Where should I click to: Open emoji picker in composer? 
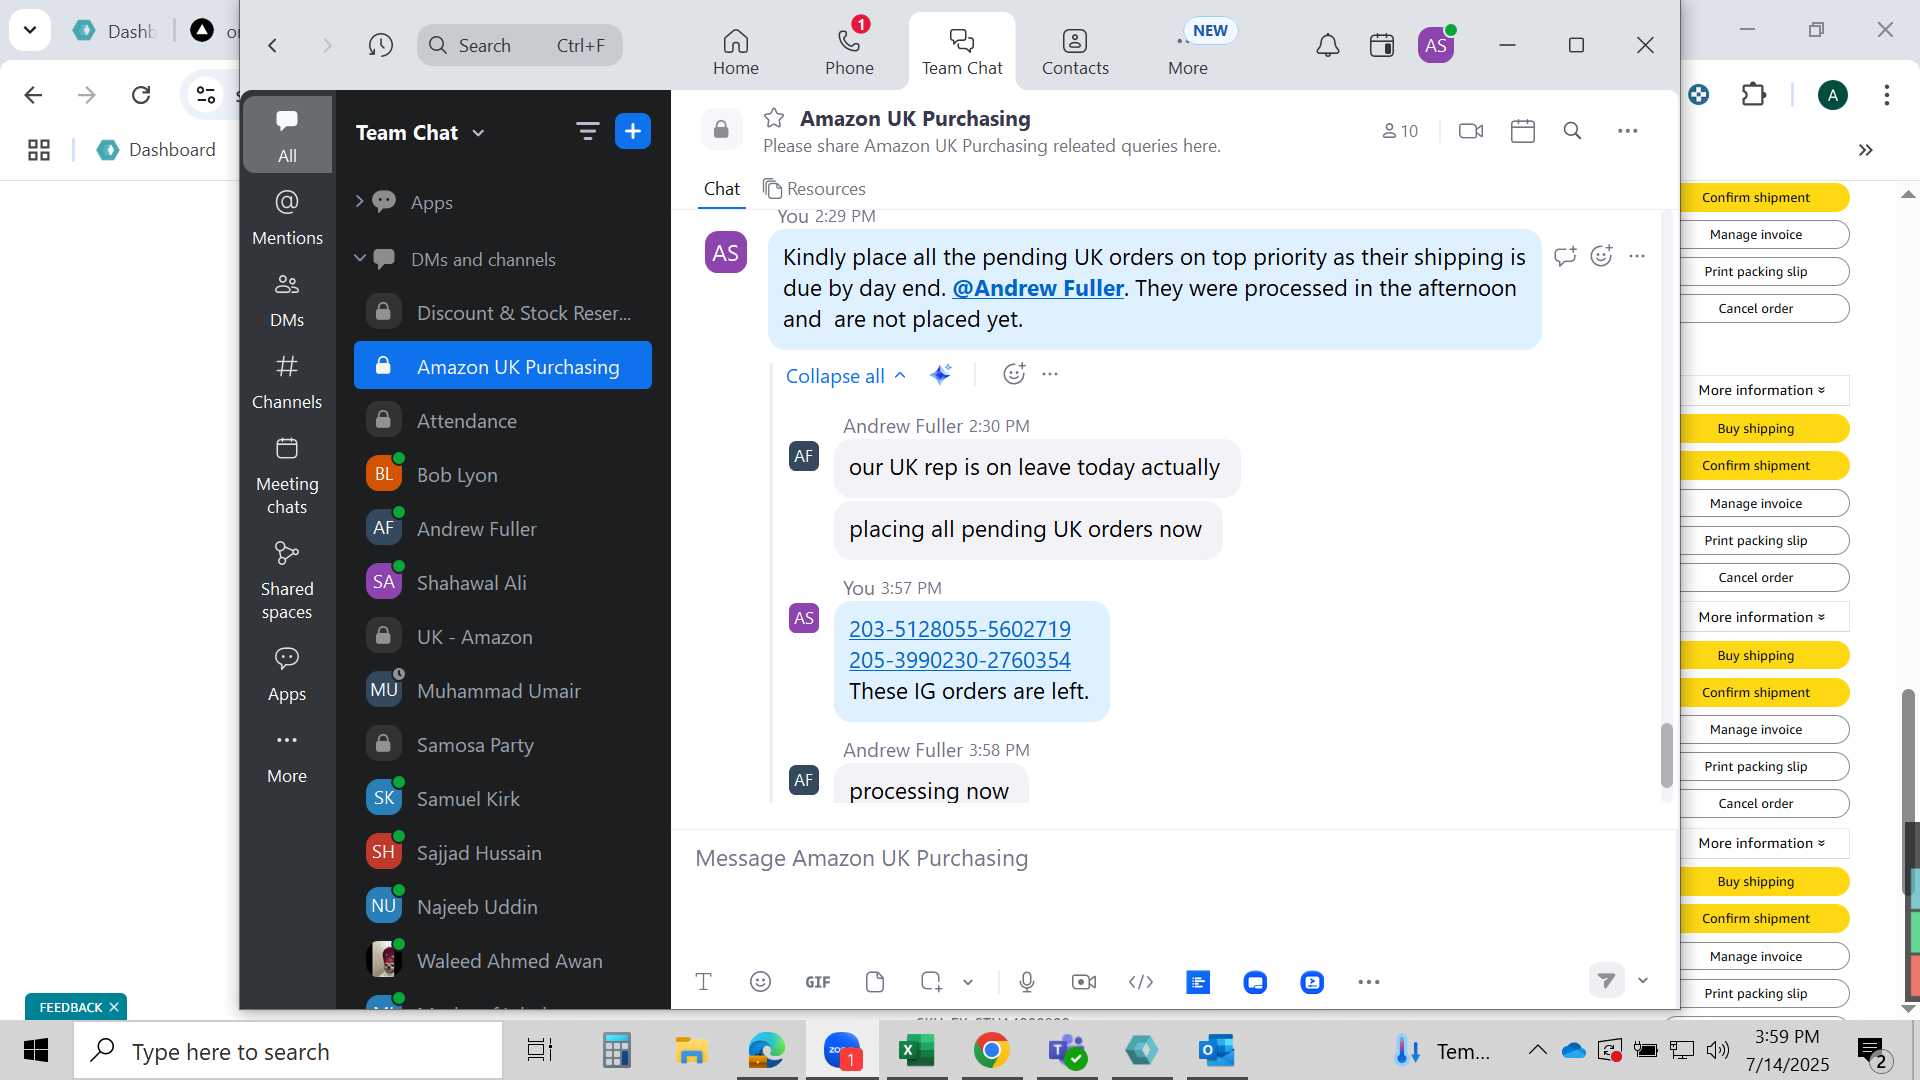(760, 982)
